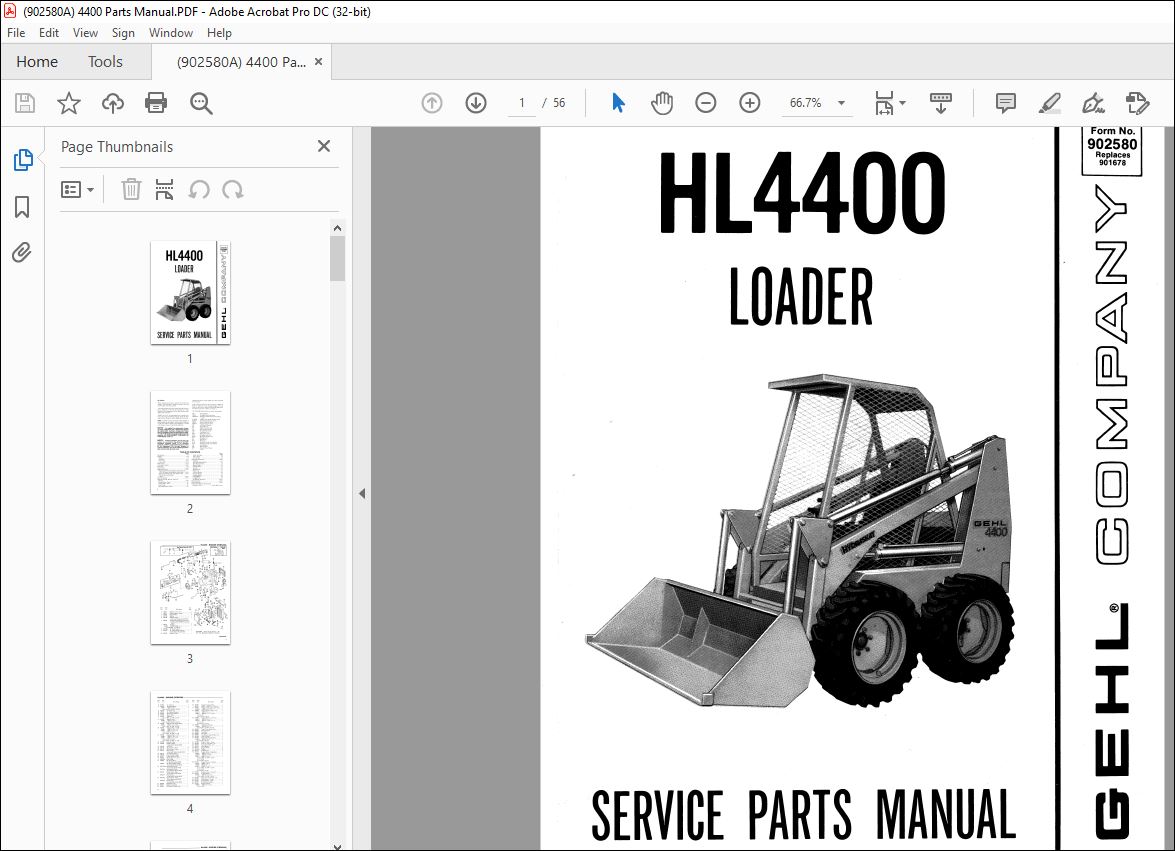
Task: Add the file to starred favorites
Action: [x=69, y=103]
